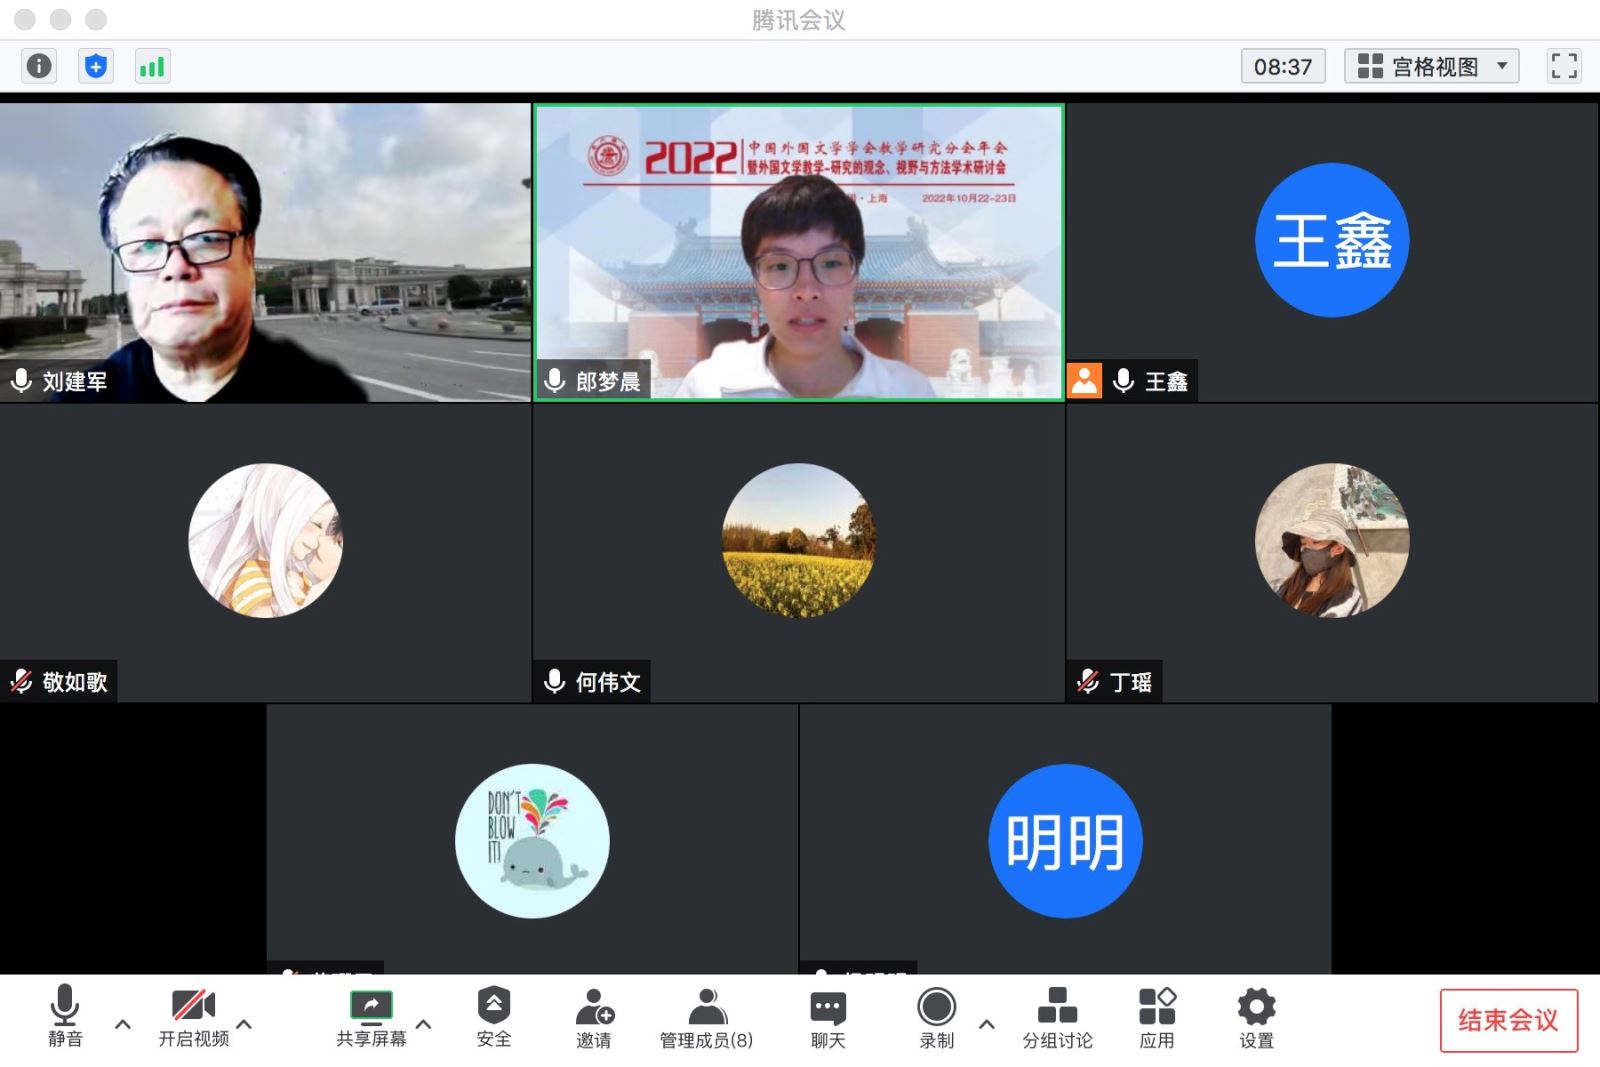Turn on camera with 开启视频
This screenshot has height=1067, width=1600.
click(193, 1017)
